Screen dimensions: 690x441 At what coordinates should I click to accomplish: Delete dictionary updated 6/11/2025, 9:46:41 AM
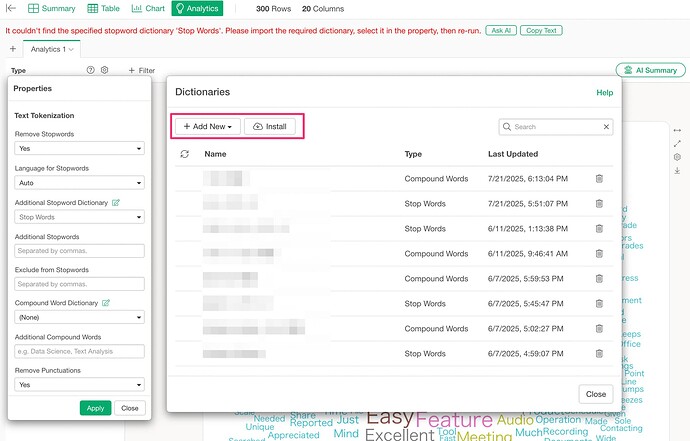(x=599, y=254)
